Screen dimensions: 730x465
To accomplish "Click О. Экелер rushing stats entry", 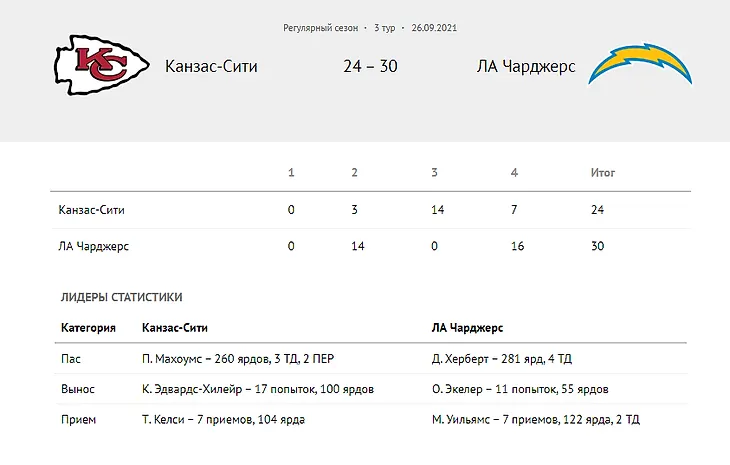I will point(520,389).
